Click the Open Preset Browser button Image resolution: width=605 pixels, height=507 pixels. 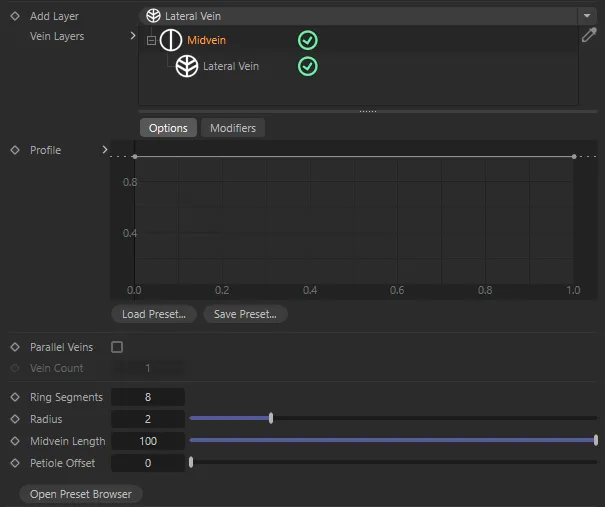coord(82,494)
